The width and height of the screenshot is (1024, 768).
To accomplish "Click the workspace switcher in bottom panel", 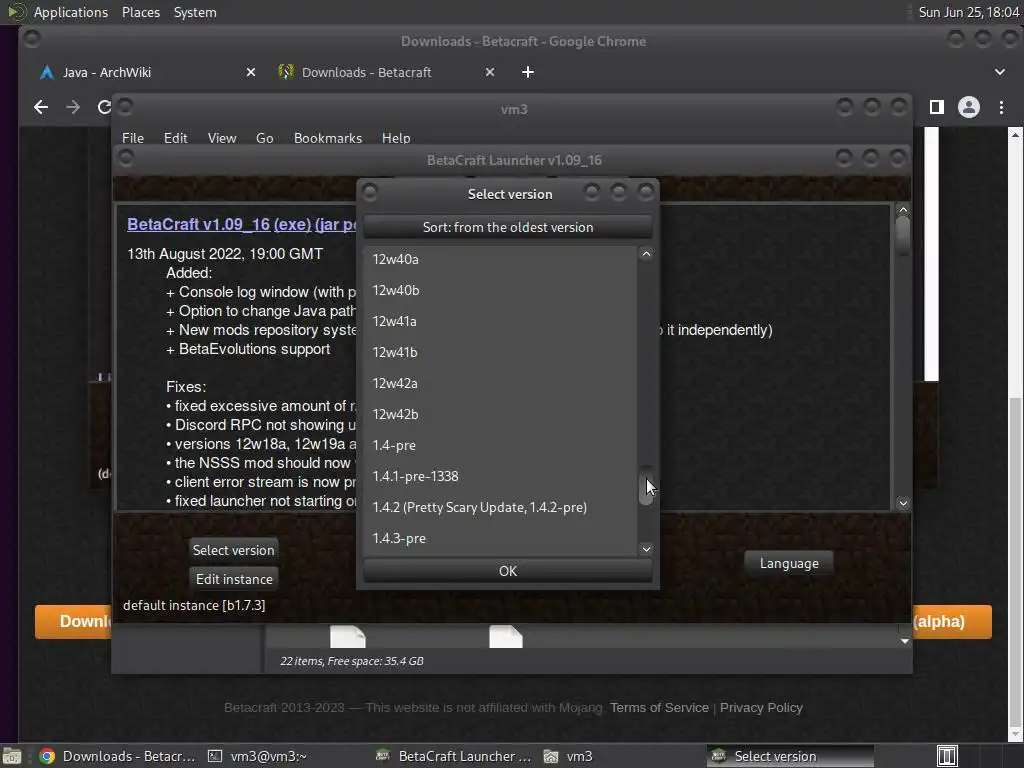I will pos(947,756).
